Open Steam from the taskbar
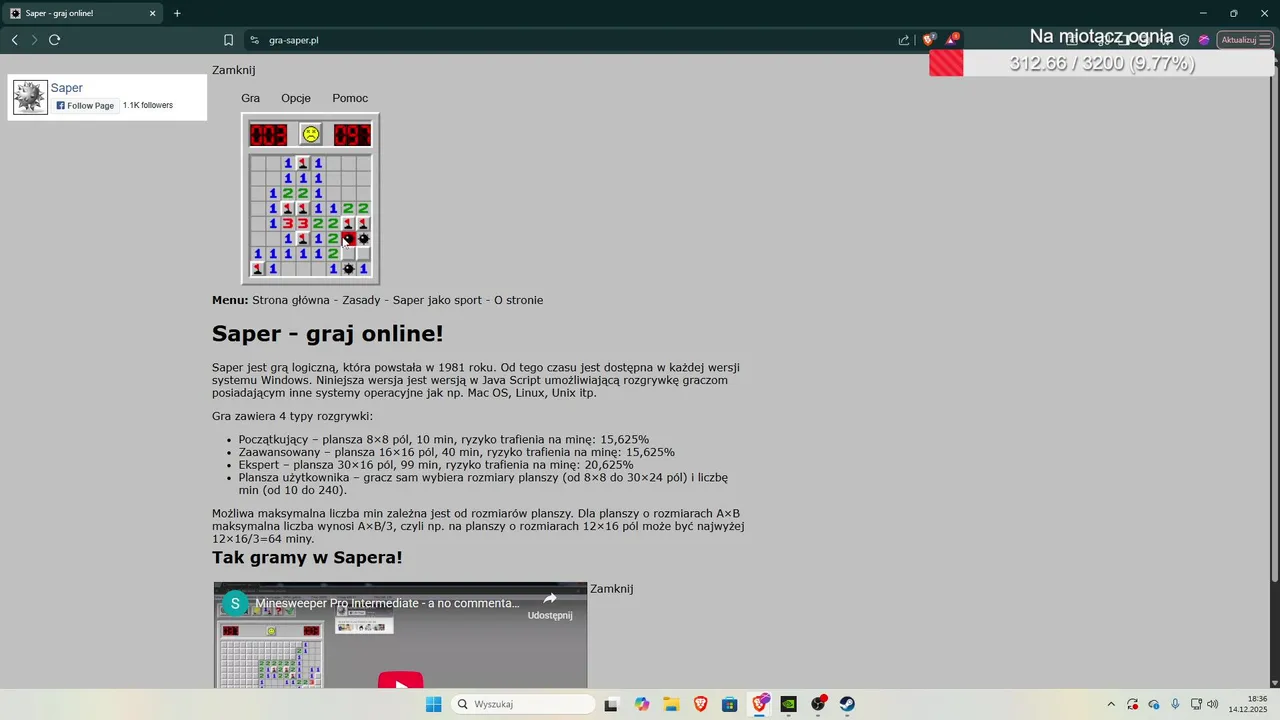 (x=847, y=704)
